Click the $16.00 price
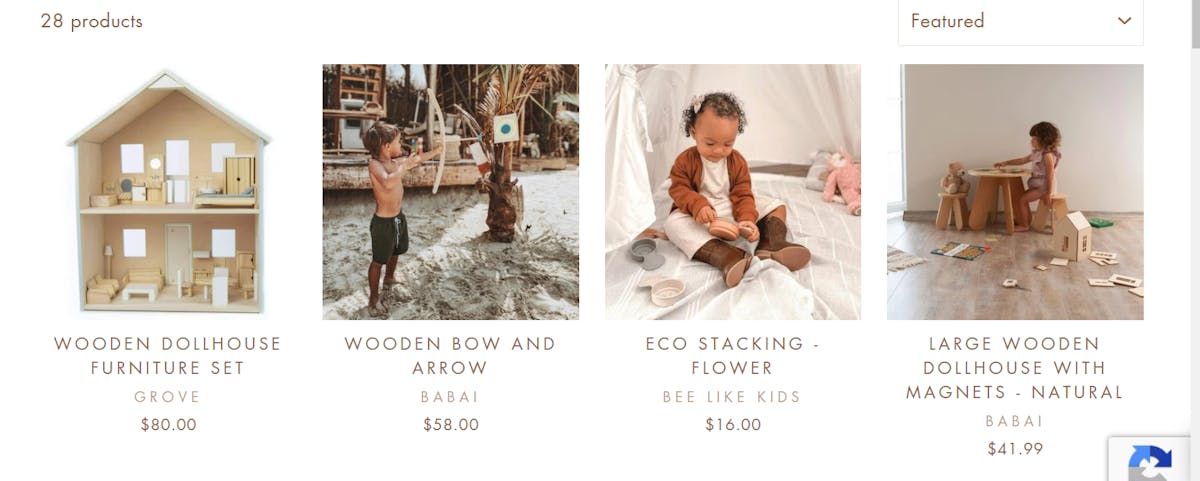Image resolution: width=1200 pixels, height=481 pixels. tap(733, 424)
